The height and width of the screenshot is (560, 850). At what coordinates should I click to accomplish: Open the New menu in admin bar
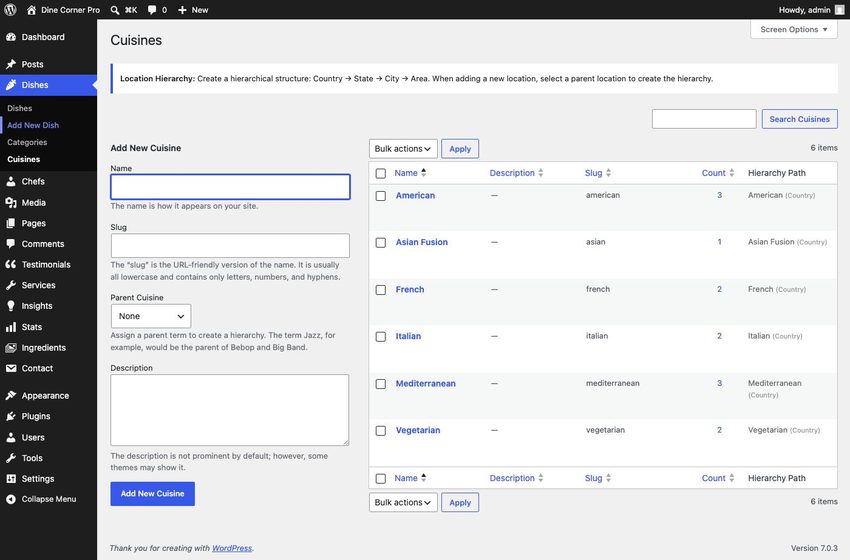tap(194, 10)
